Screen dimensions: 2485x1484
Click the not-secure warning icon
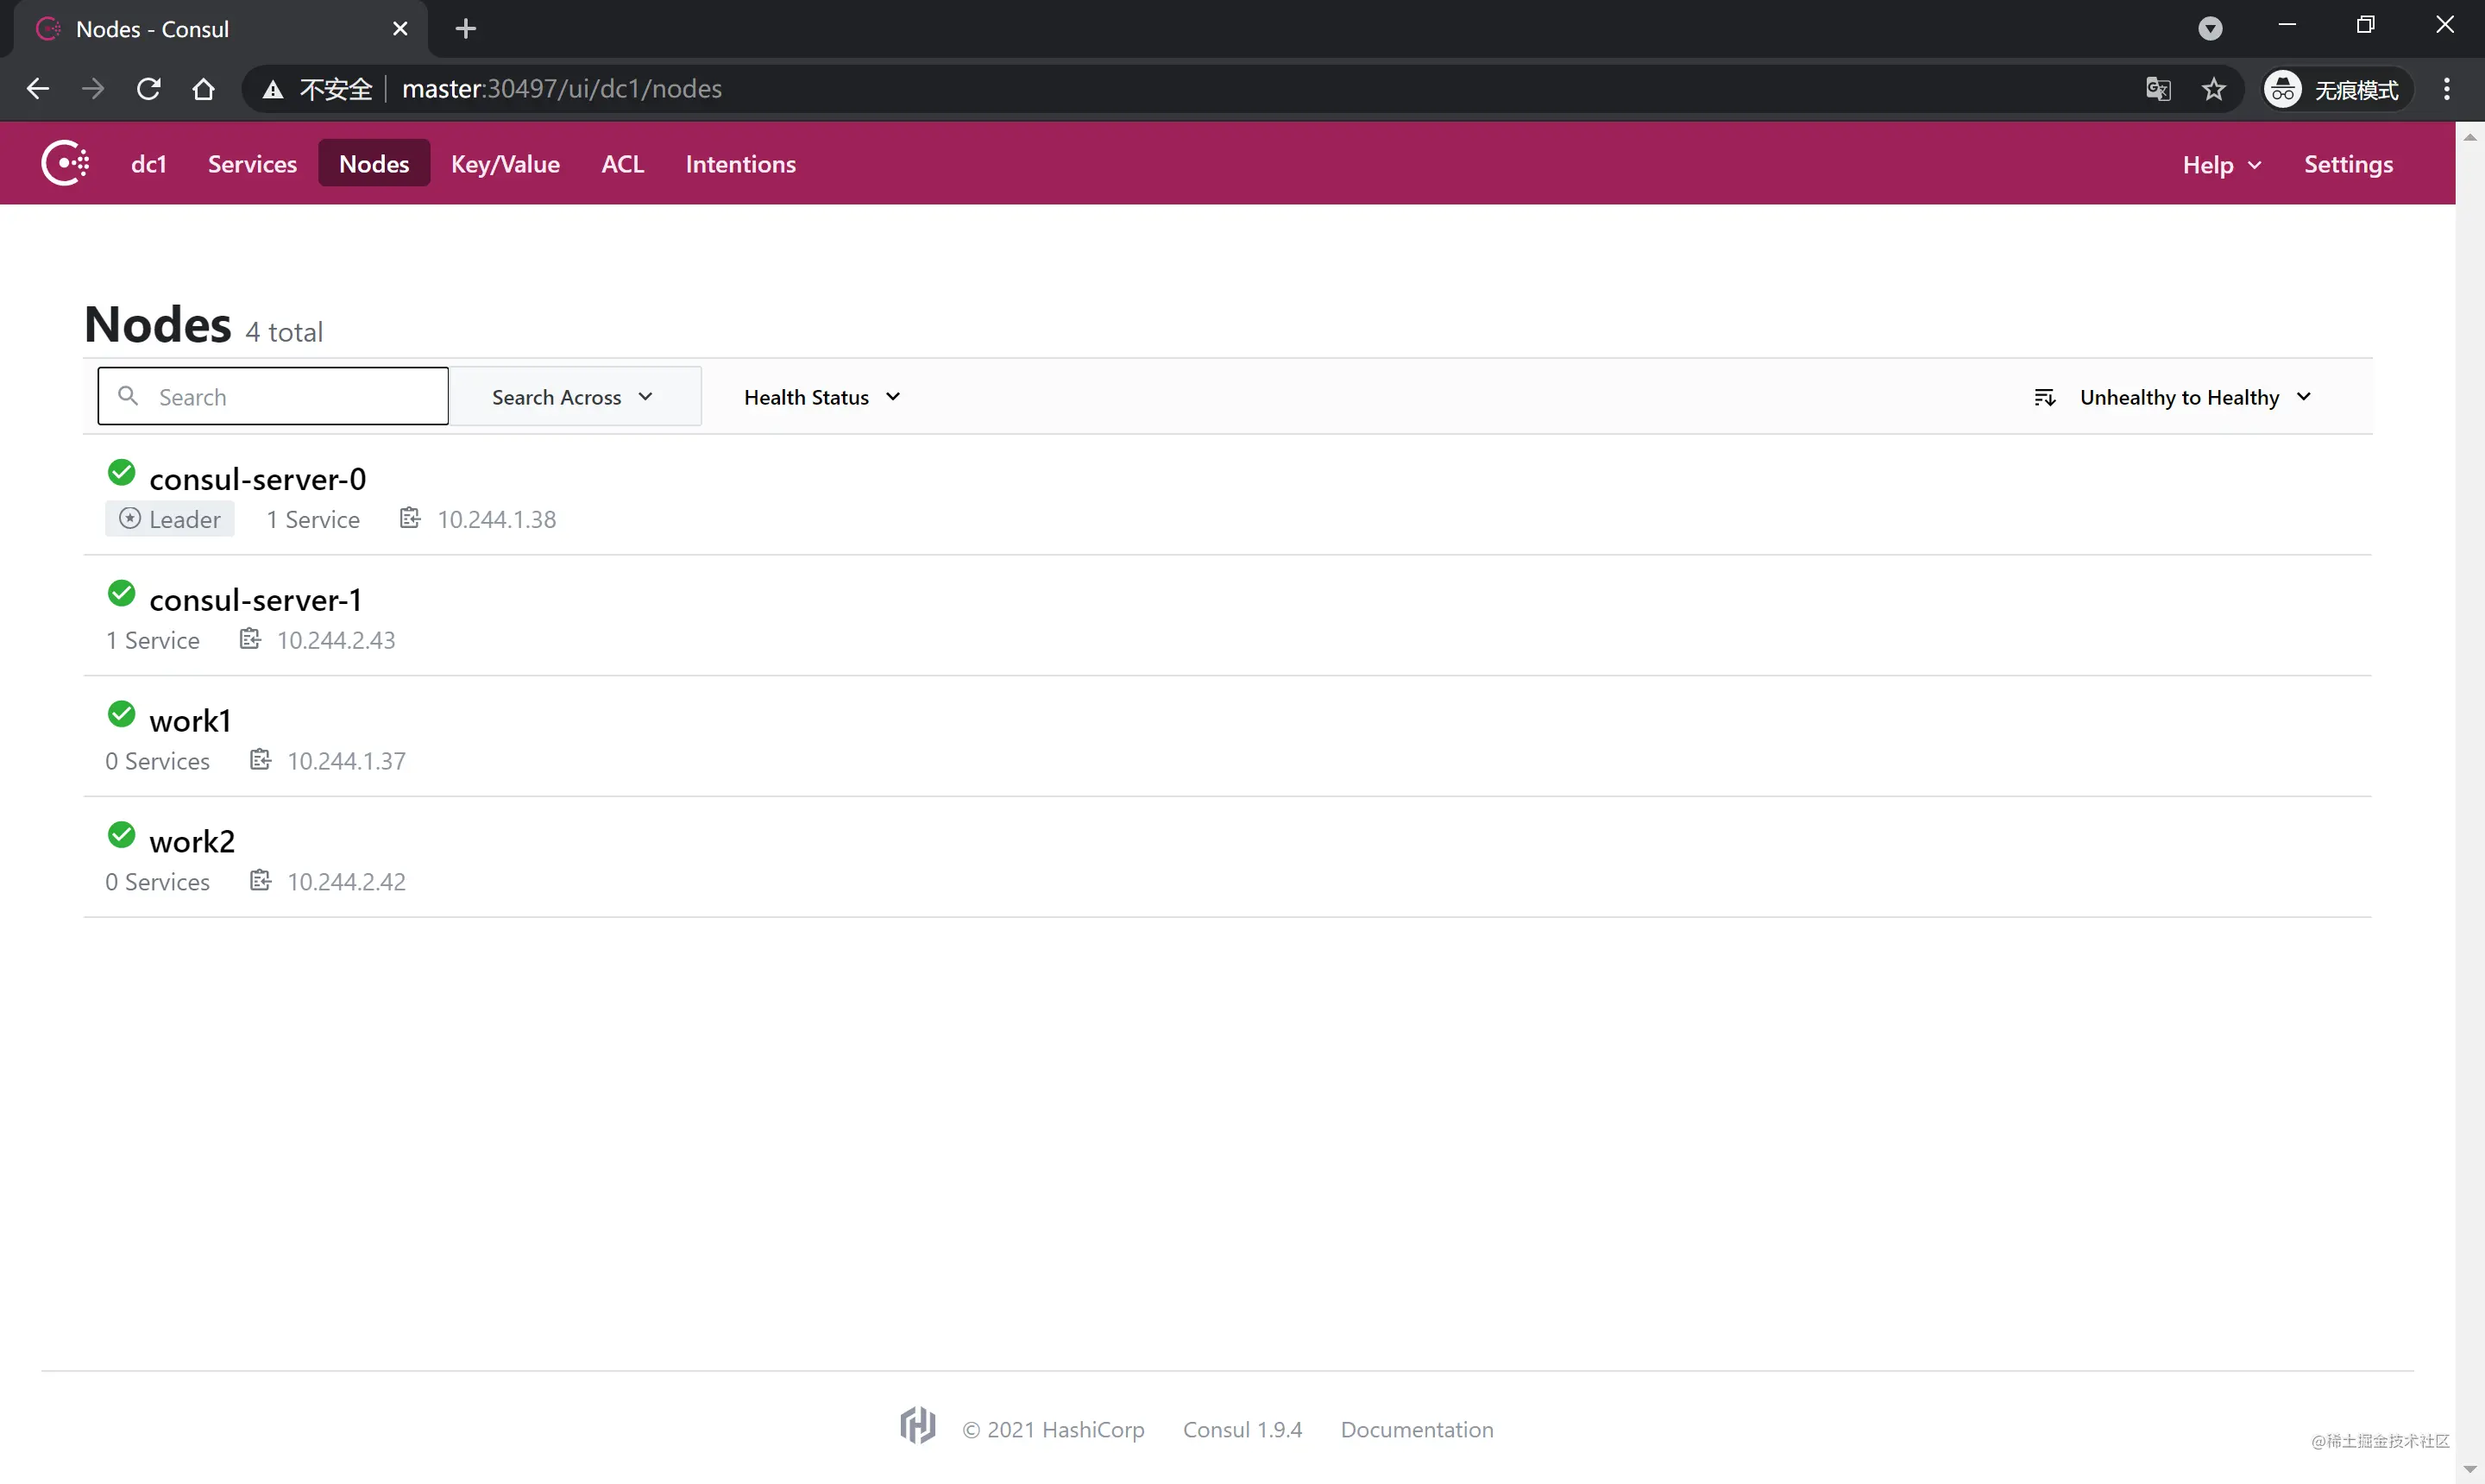click(272, 89)
